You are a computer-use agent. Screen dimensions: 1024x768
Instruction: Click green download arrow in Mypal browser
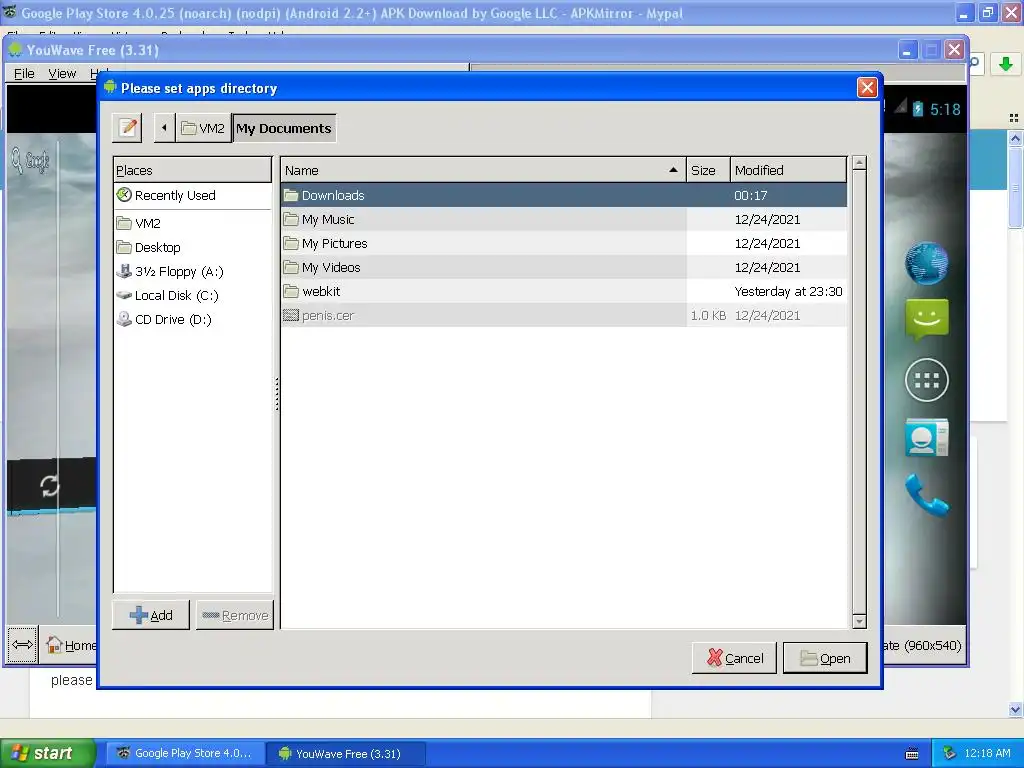point(1006,64)
